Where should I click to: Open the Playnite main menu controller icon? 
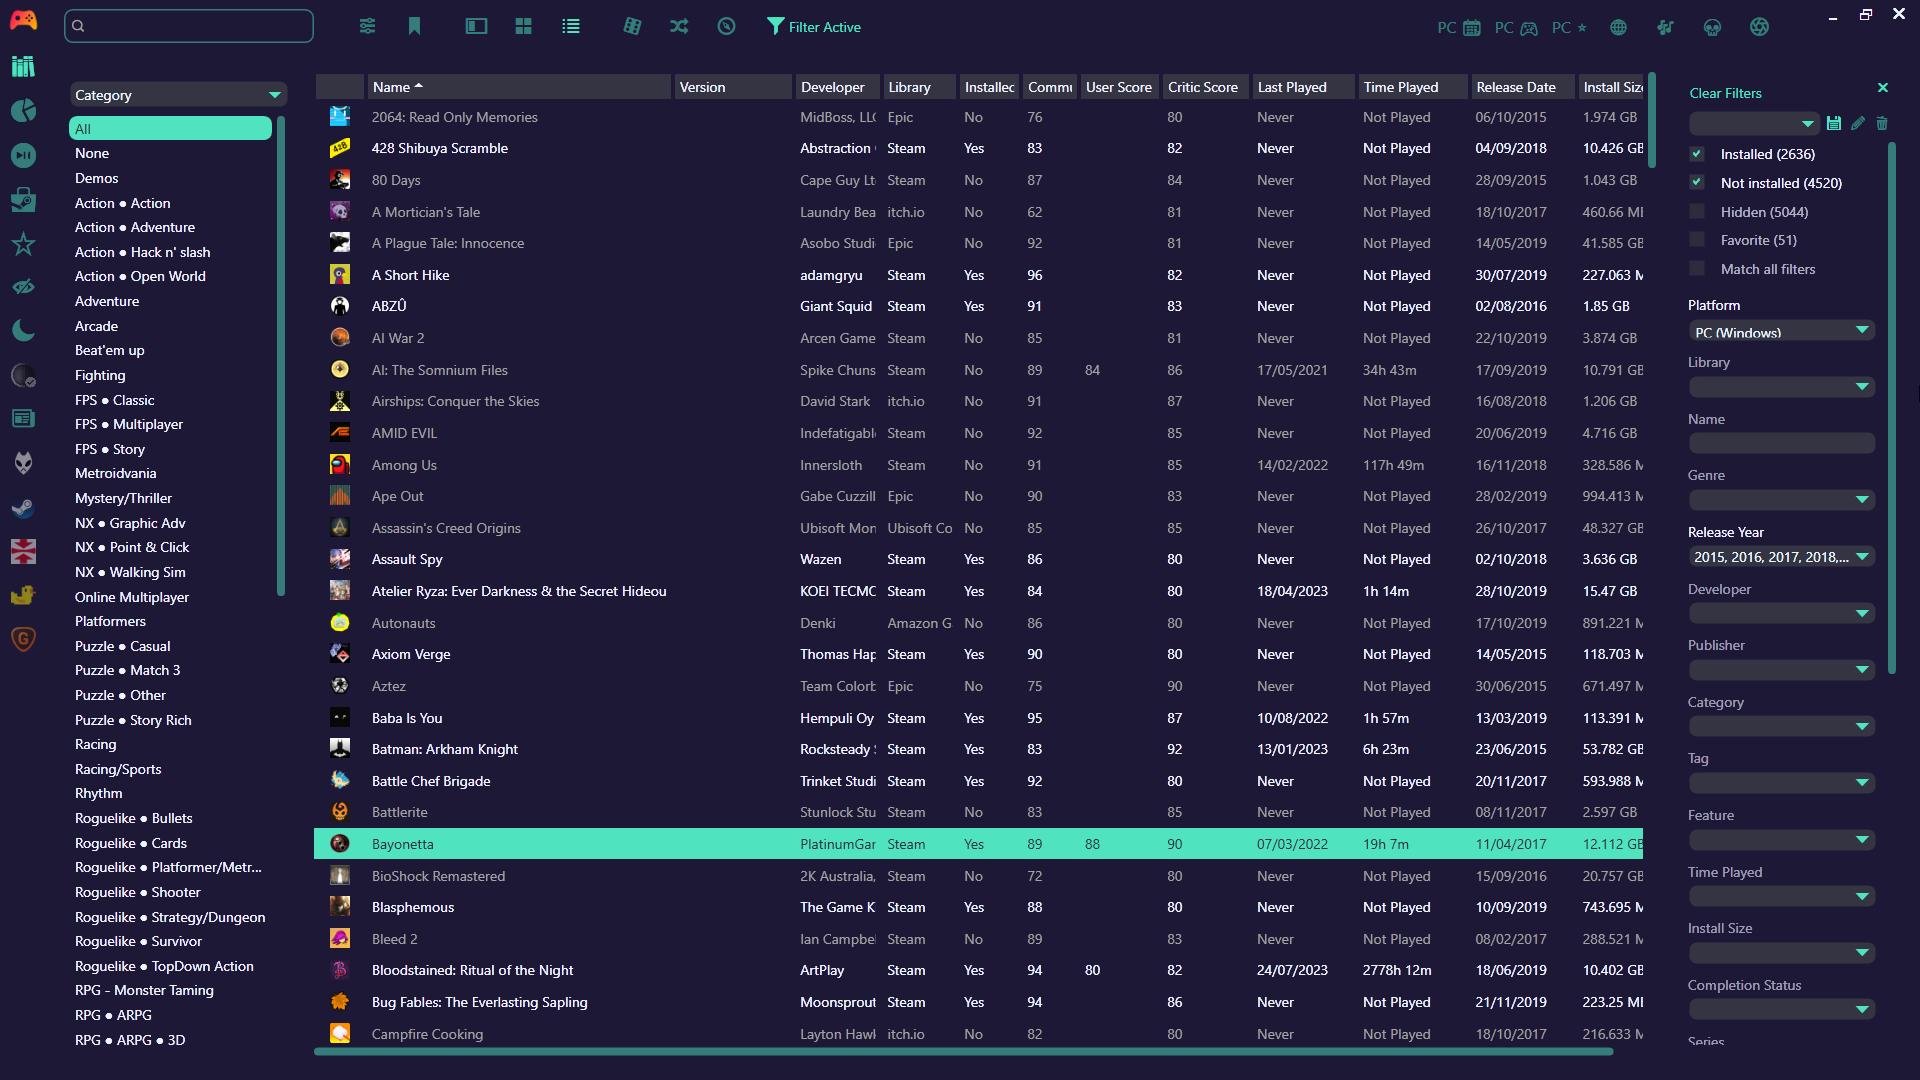23,21
